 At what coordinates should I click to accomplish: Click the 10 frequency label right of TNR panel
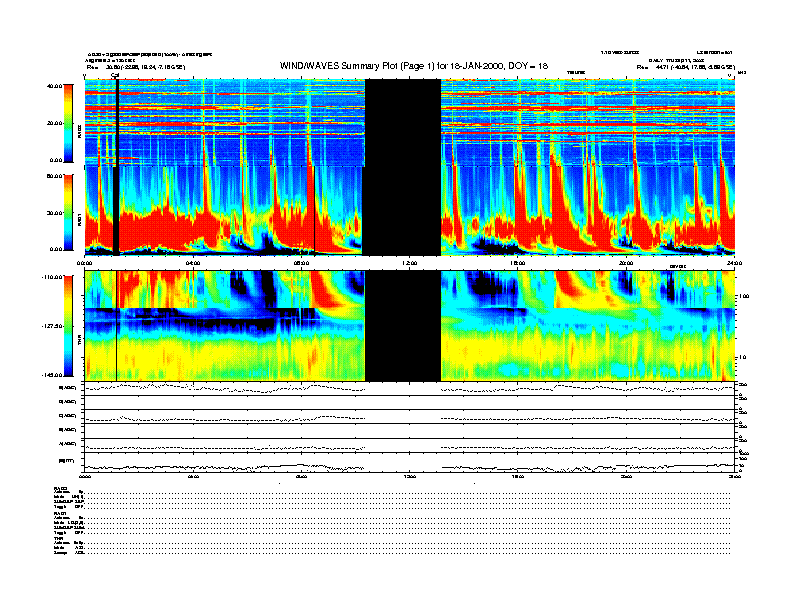[x=743, y=358]
